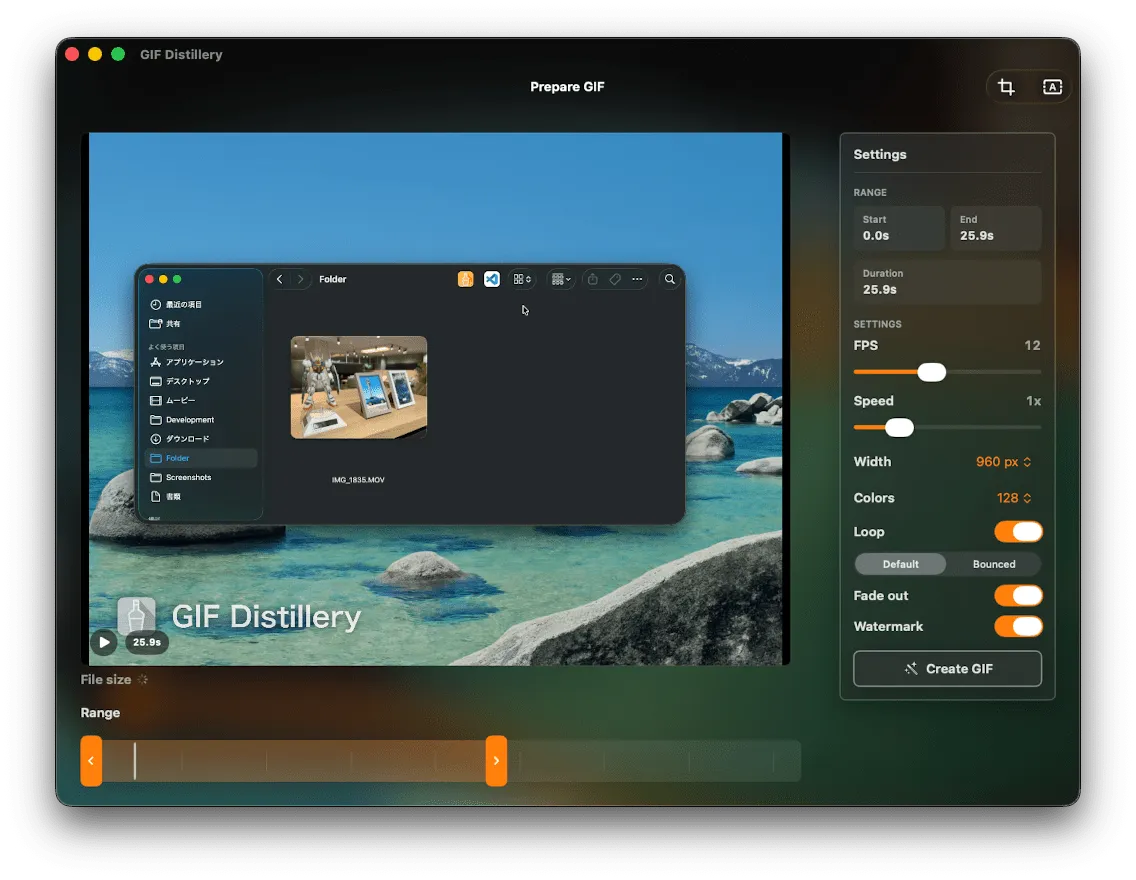Select 共有 in Finder sidebar

(201, 324)
